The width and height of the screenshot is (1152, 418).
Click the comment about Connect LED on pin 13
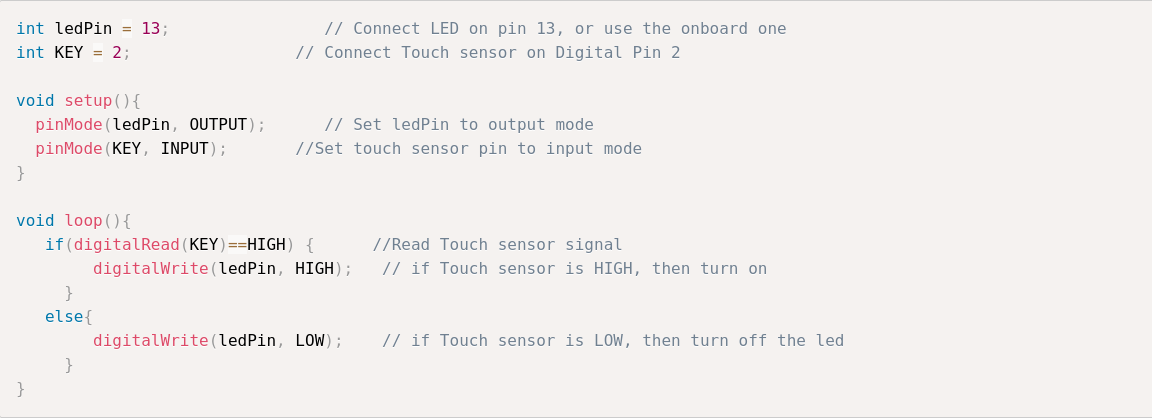point(555,29)
